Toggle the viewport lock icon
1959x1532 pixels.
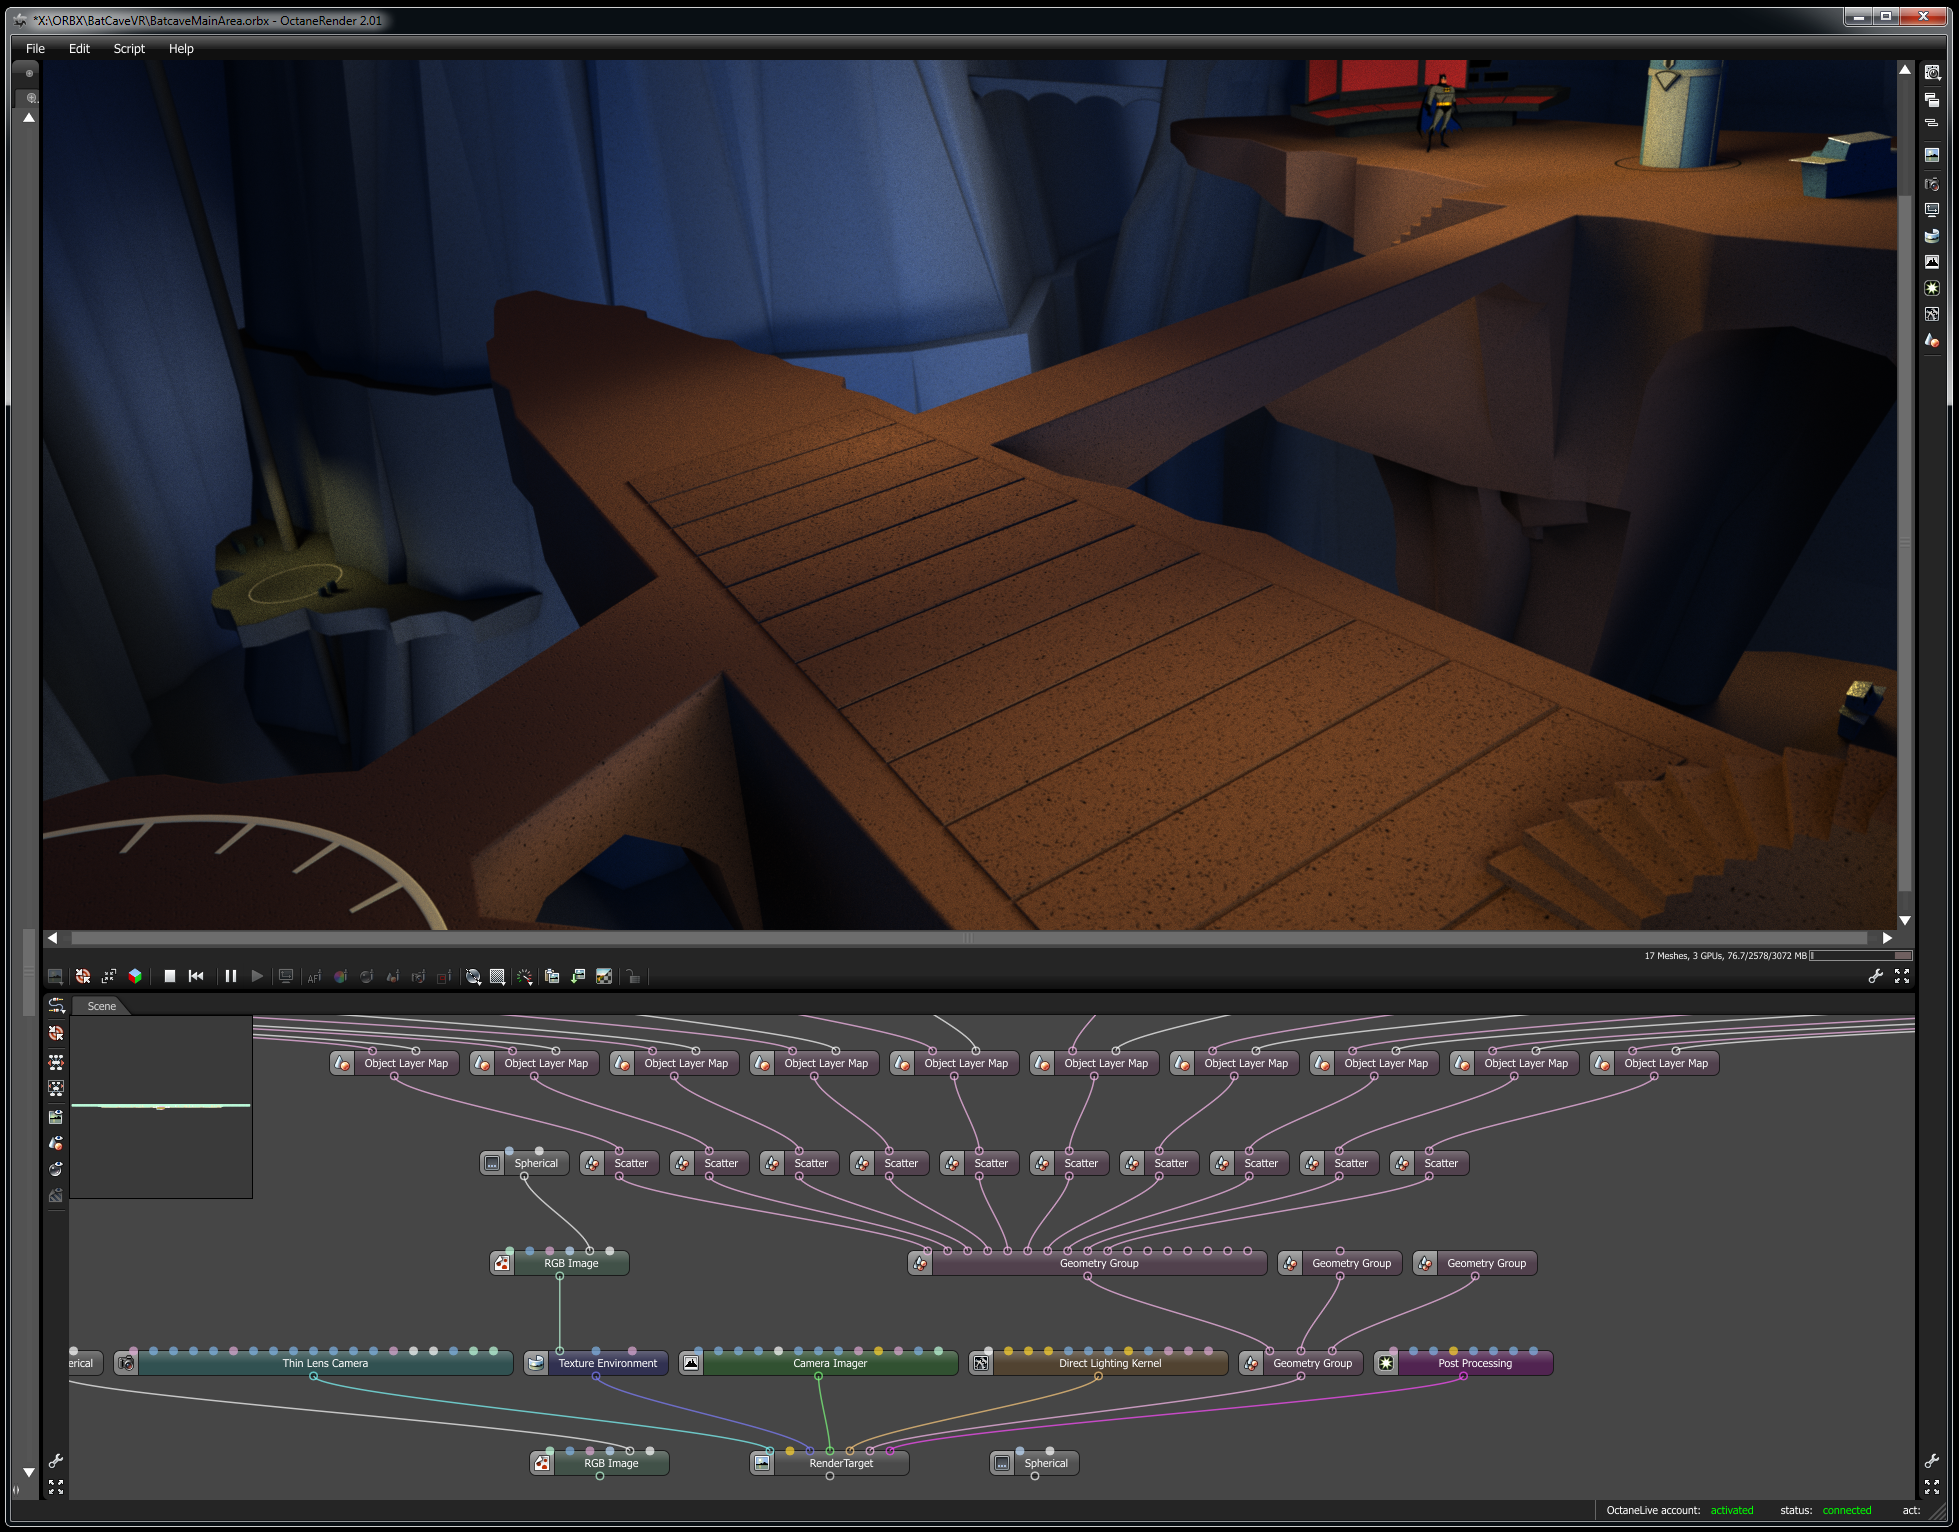[633, 976]
